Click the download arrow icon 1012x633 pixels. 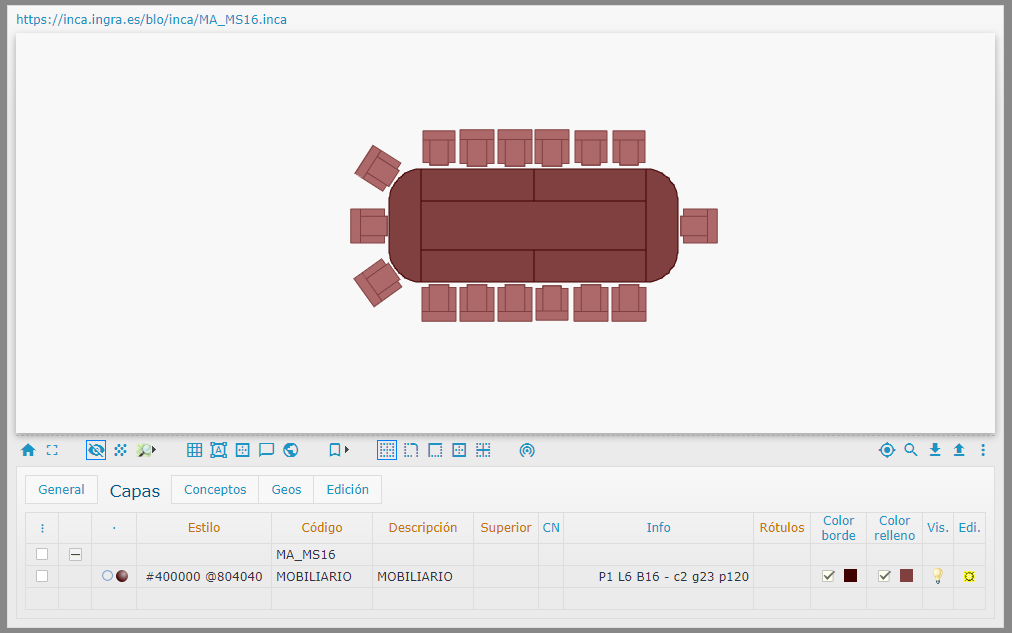click(935, 450)
